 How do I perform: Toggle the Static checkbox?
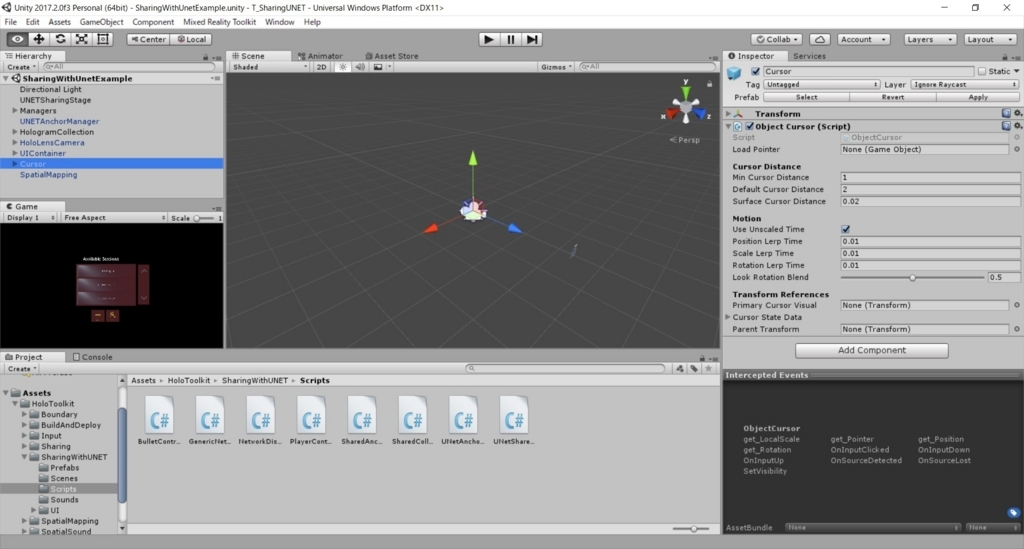[982, 71]
